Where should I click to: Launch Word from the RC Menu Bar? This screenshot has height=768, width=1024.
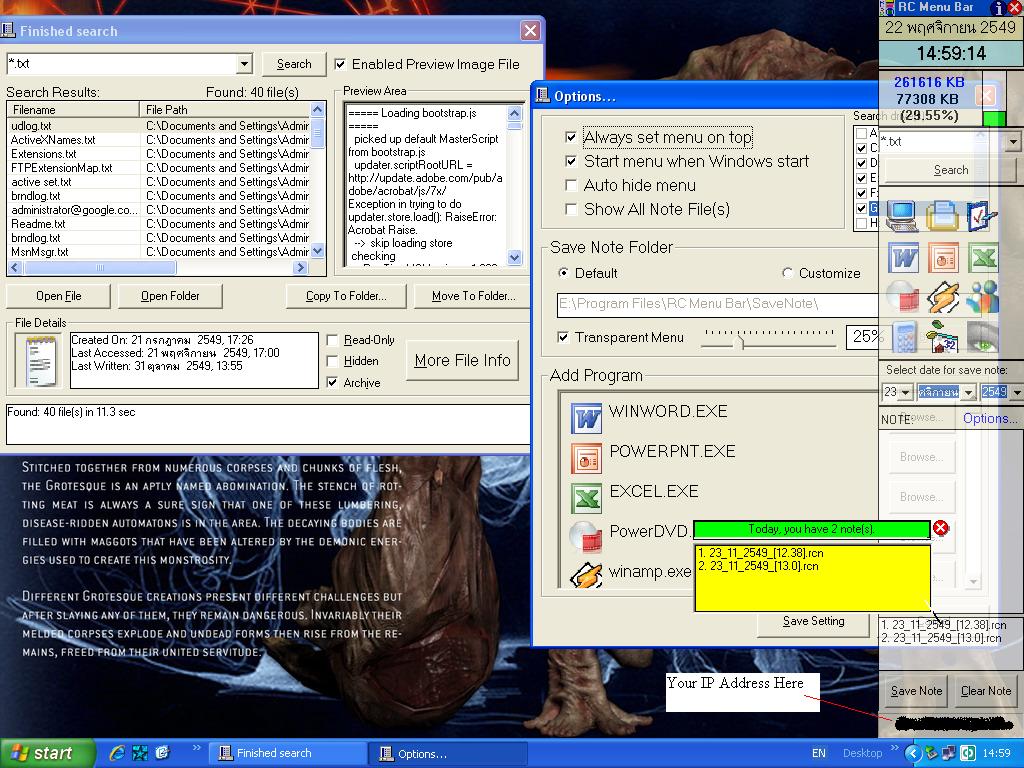(x=903, y=257)
